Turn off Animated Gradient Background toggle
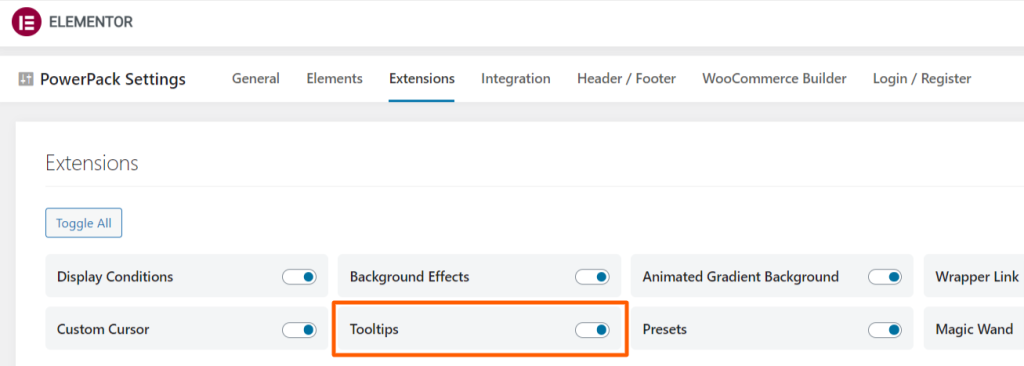This screenshot has width=1024, height=366. pos(885,276)
